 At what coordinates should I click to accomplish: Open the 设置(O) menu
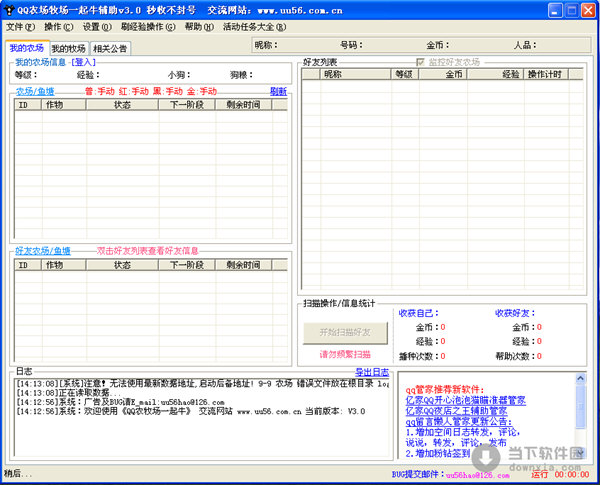click(x=97, y=27)
